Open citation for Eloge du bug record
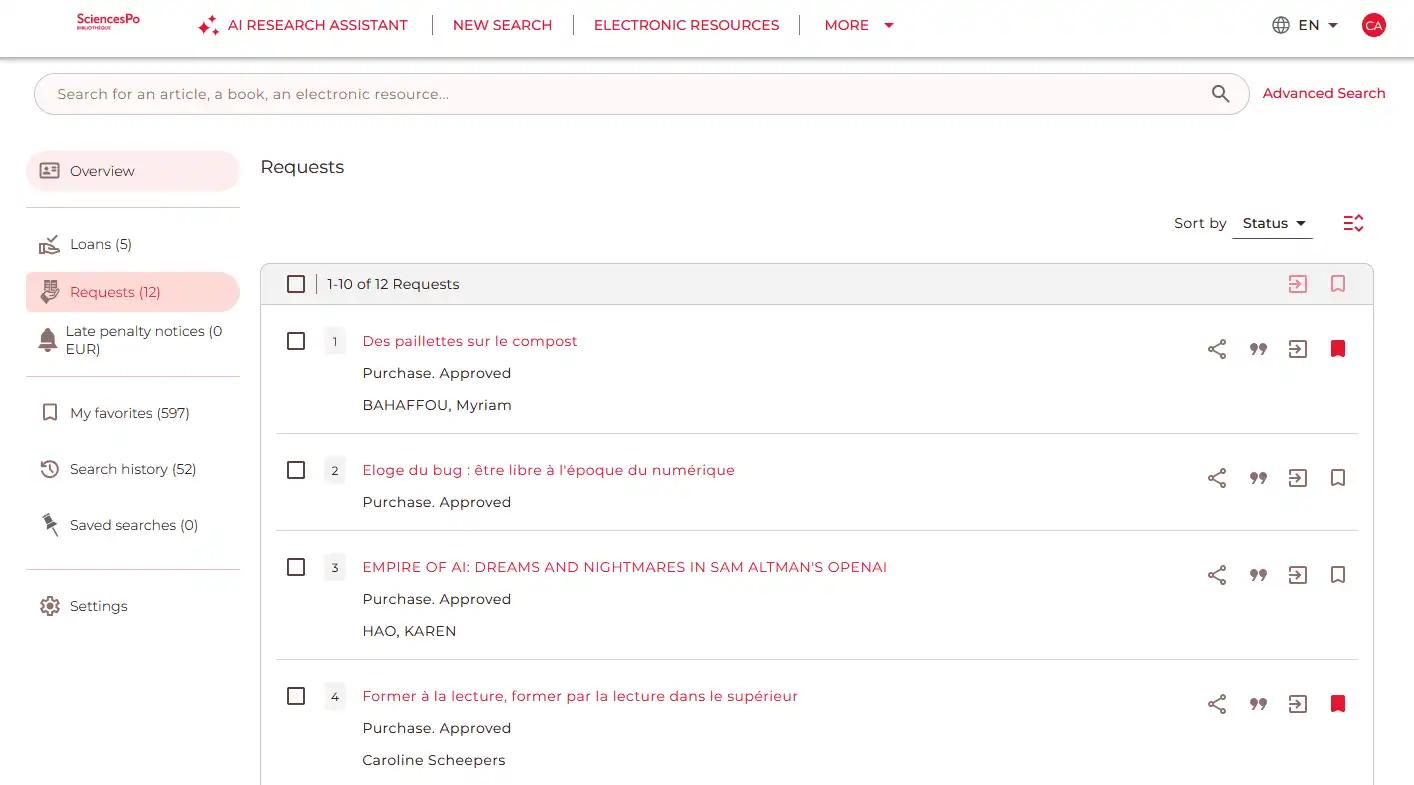The width and height of the screenshot is (1414, 785). (1258, 478)
